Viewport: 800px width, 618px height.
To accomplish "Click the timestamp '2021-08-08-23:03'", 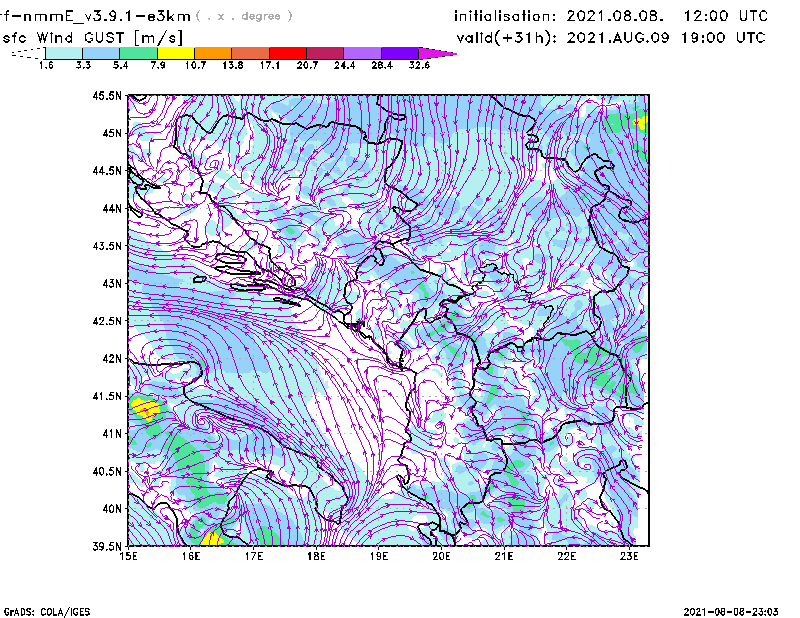I will [731, 612].
